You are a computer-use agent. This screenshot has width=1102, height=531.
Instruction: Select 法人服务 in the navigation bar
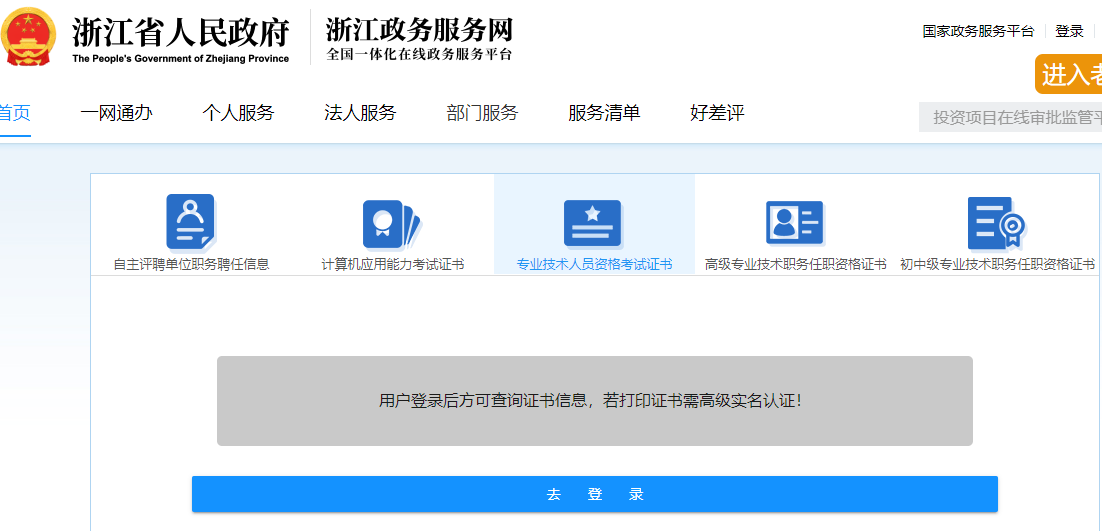coord(360,112)
